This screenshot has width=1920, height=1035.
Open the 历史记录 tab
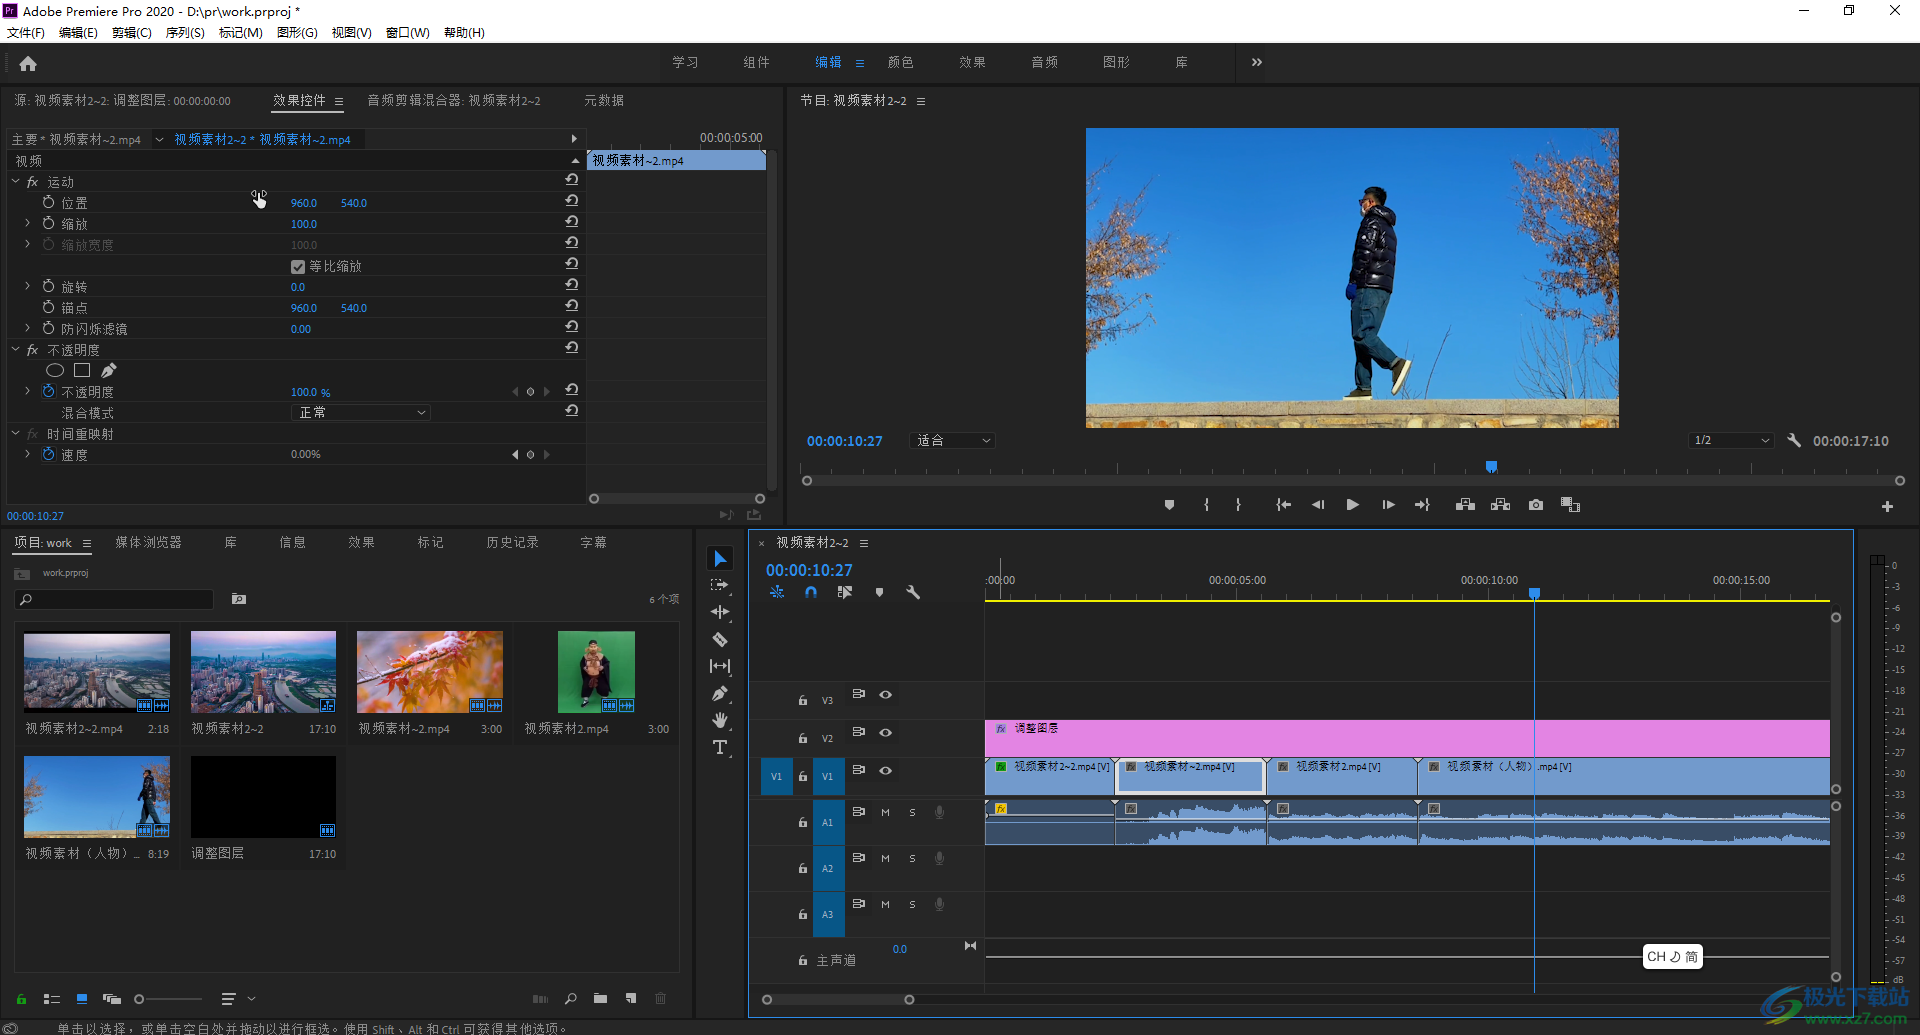tap(513, 543)
